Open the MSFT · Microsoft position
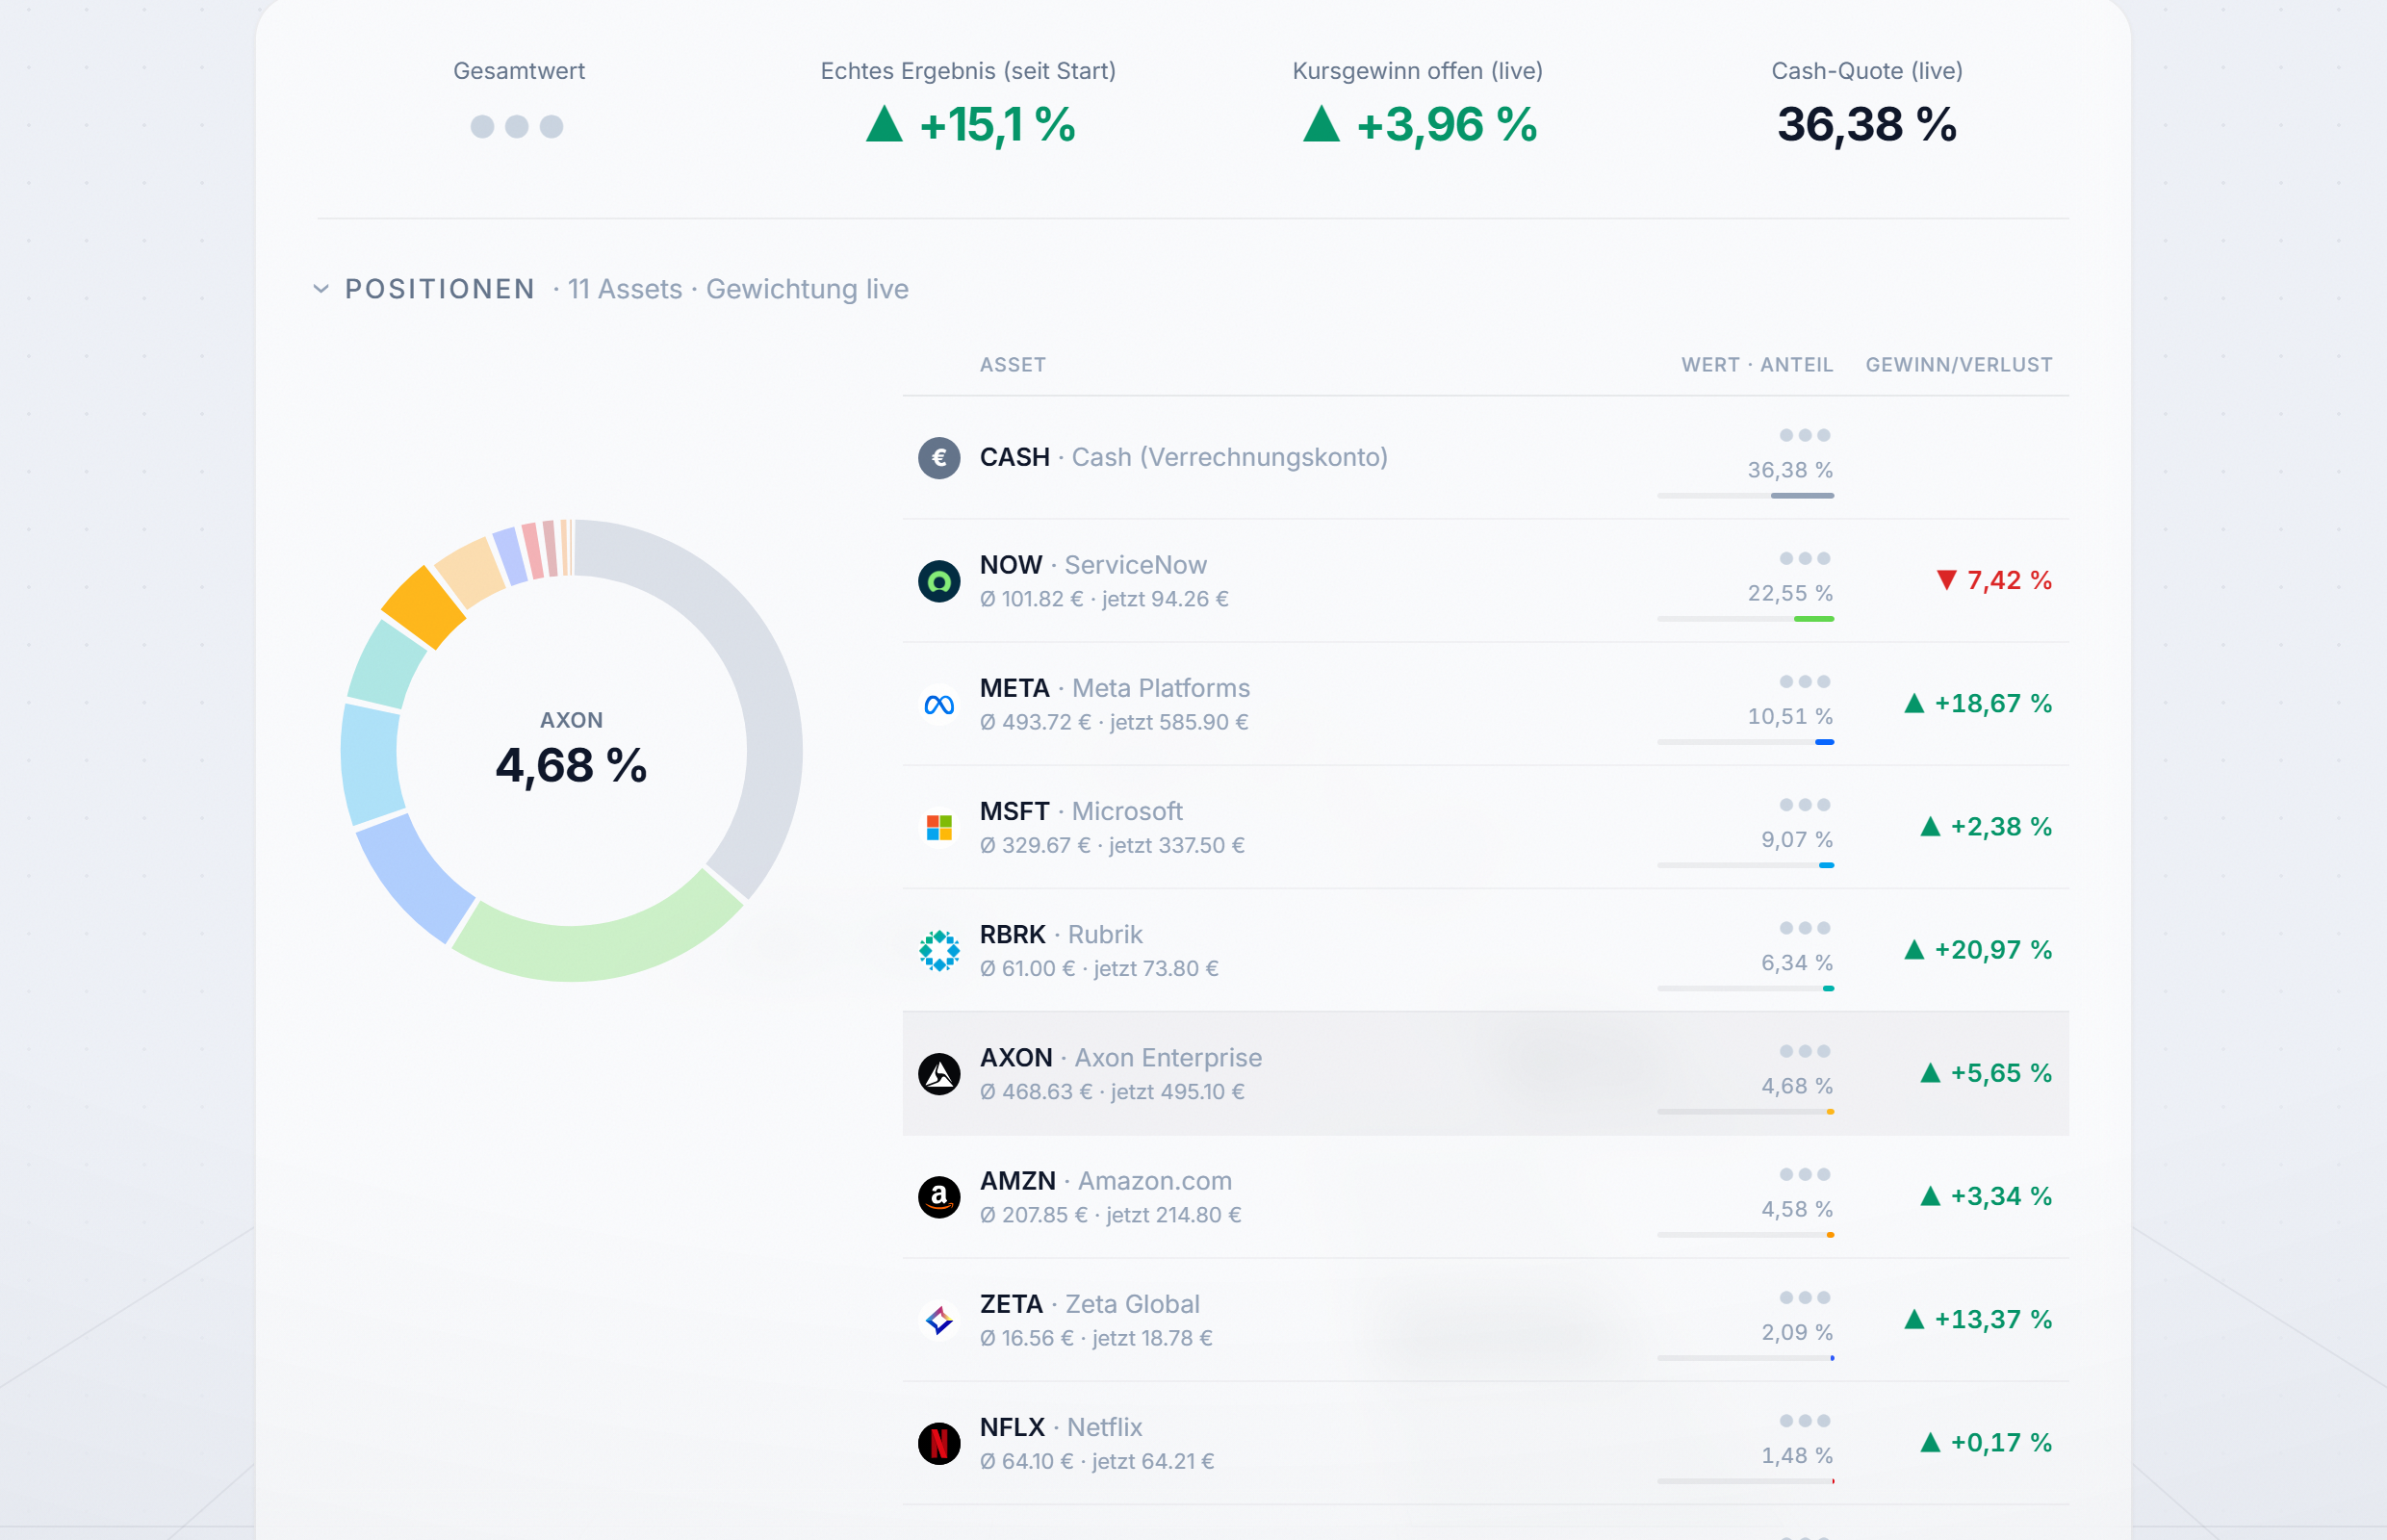The width and height of the screenshot is (2387, 1540). pyautogui.click(x=1485, y=827)
